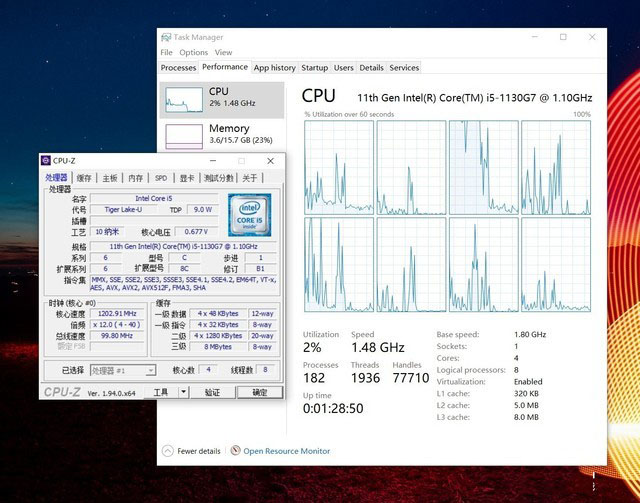Viewport: 640px width, 503px height.
Task: Click the Task Manager title bar icon
Action: pos(166,37)
